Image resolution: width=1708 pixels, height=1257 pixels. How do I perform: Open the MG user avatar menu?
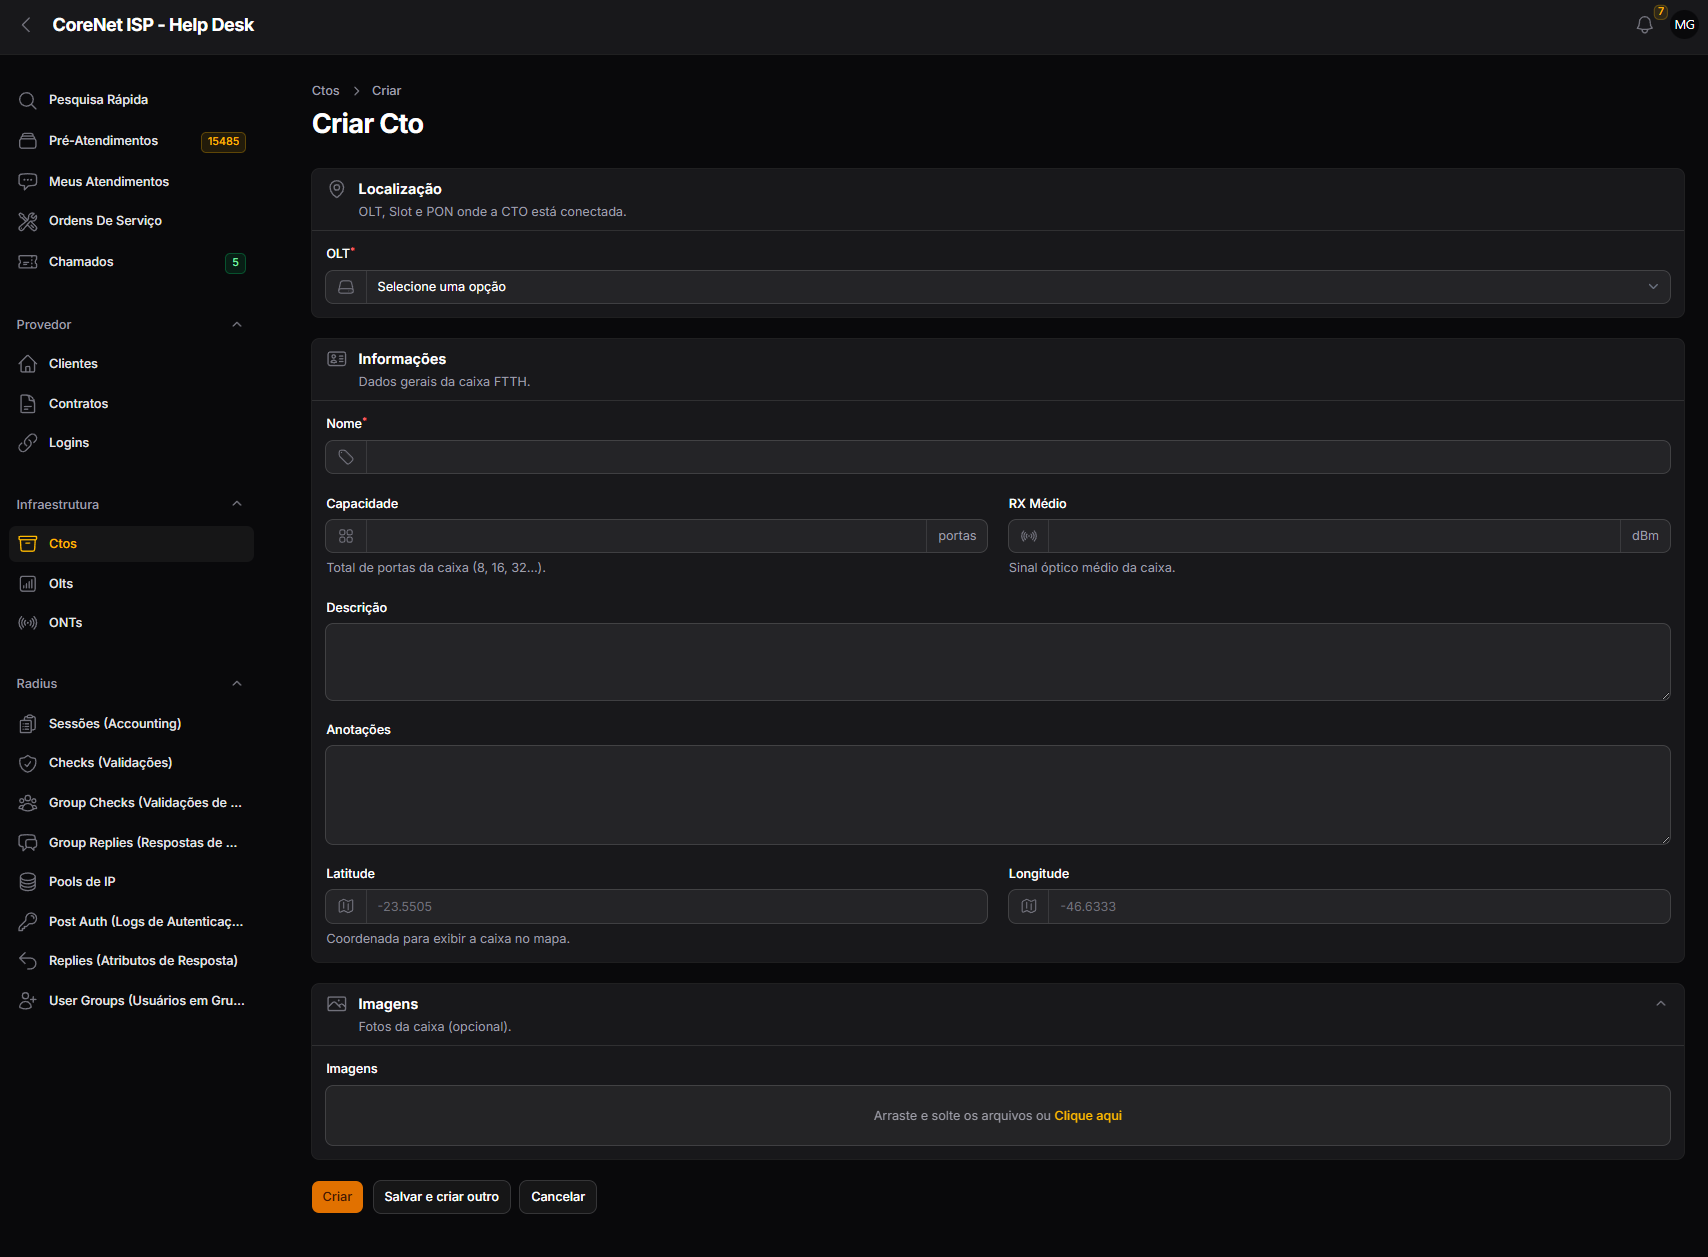click(x=1684, y=25)
